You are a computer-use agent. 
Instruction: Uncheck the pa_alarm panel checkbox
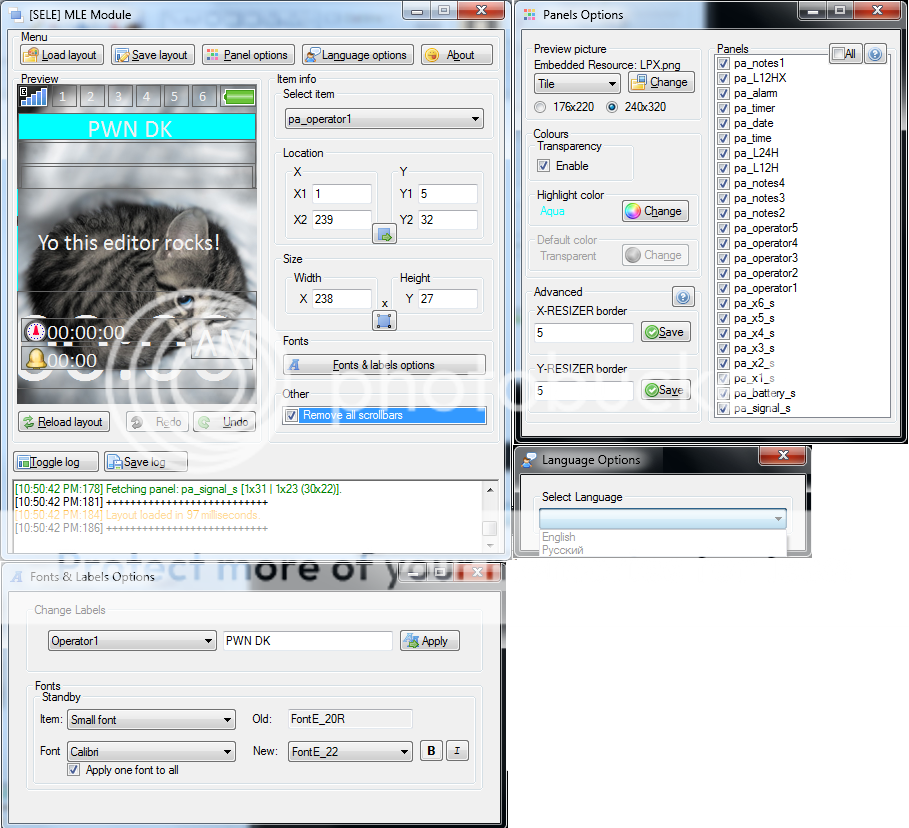point(723,93)
